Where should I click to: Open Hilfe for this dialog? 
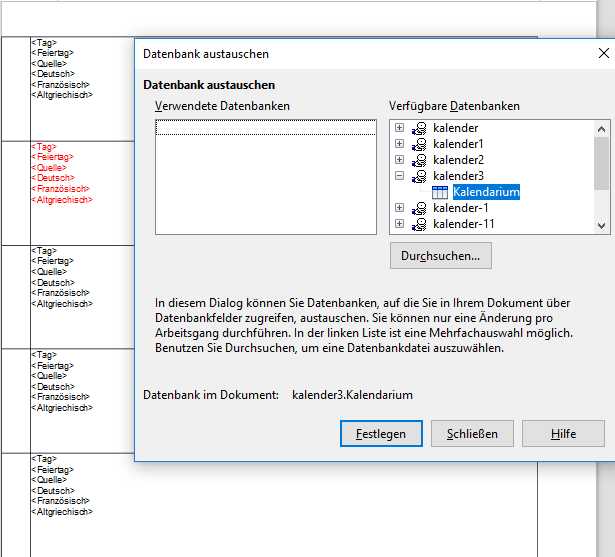click(x=563, y=433)
